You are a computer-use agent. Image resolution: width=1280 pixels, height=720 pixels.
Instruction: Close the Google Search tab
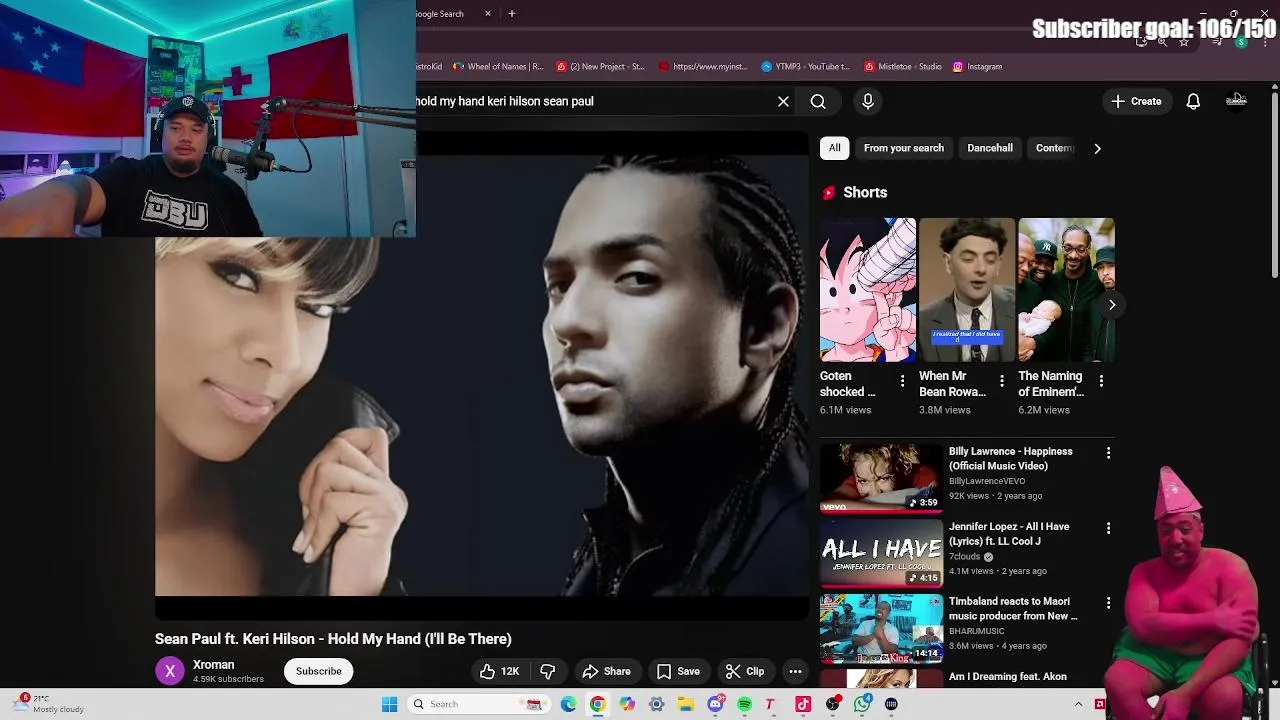488,14
